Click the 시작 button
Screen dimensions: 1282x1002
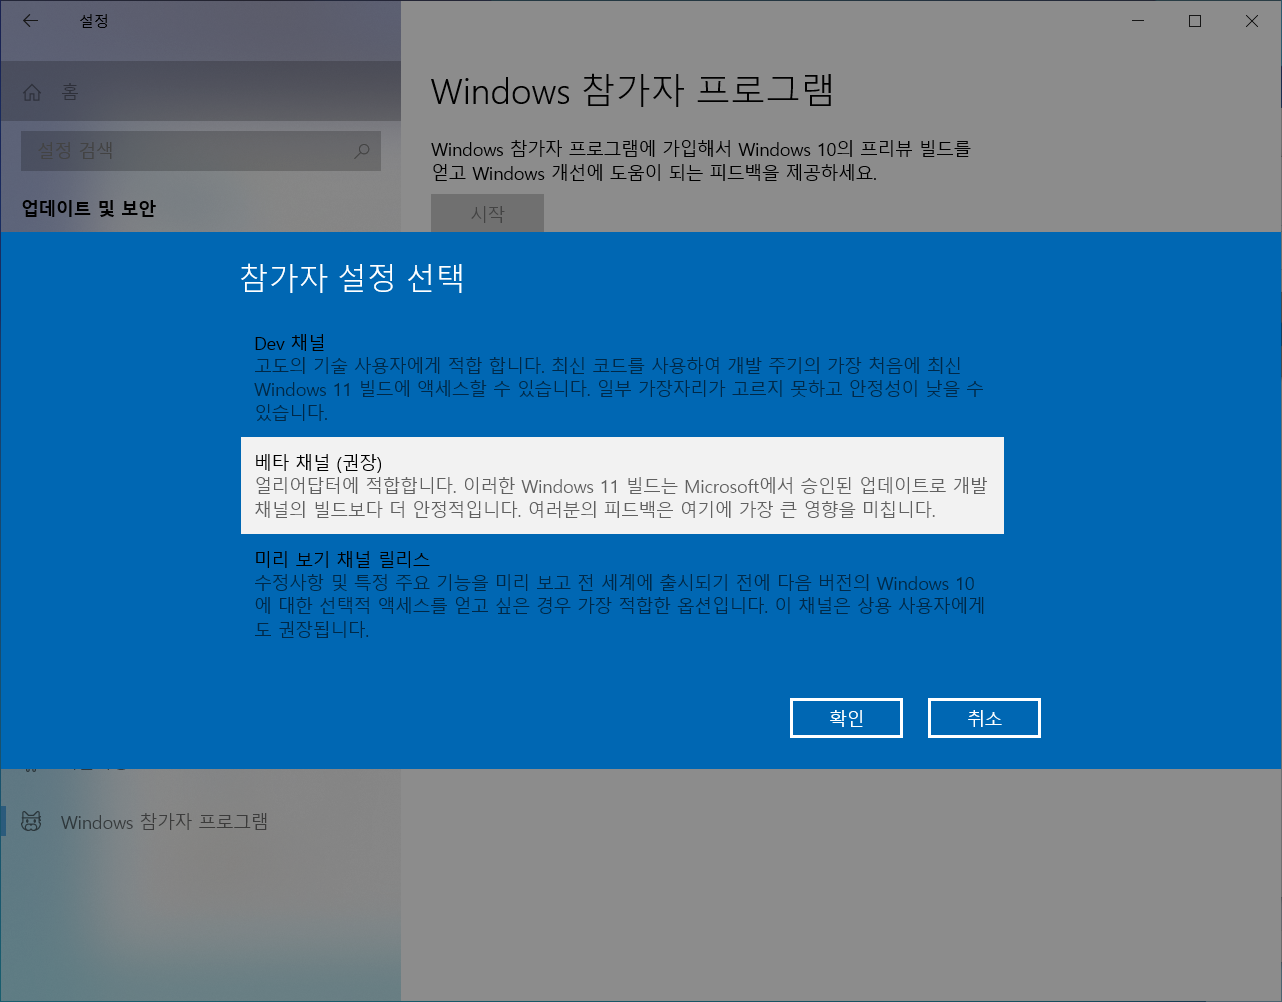tap(487, 213)
